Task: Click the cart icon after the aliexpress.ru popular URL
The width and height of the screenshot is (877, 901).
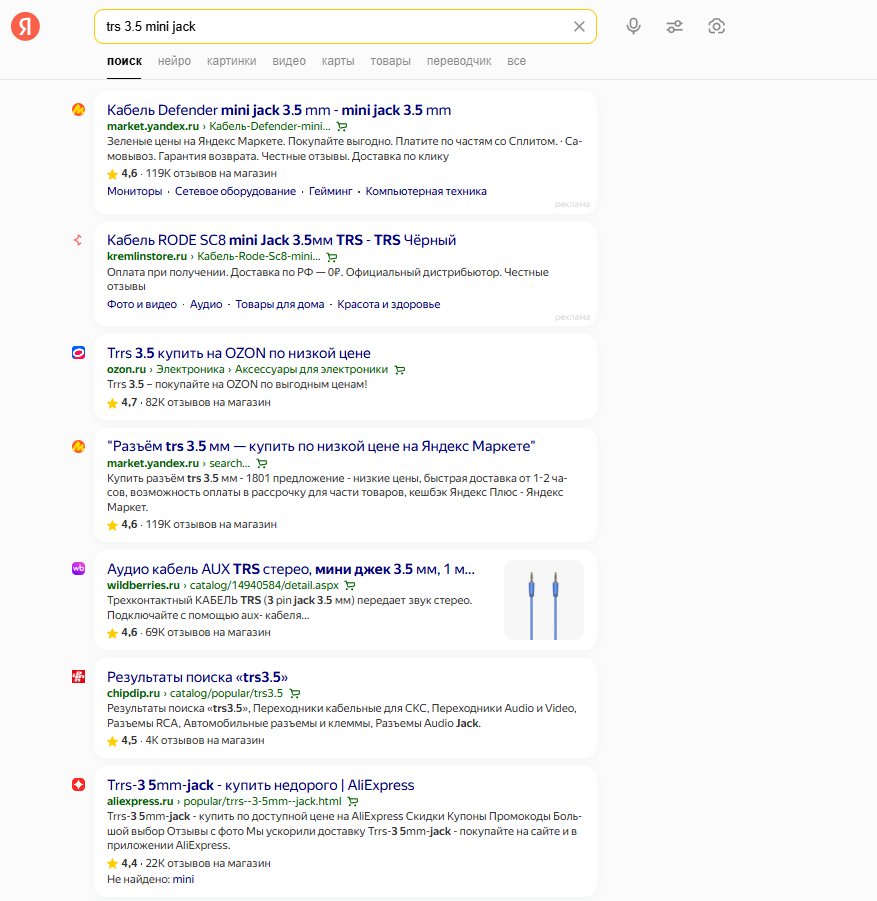Action: (353, 802)
